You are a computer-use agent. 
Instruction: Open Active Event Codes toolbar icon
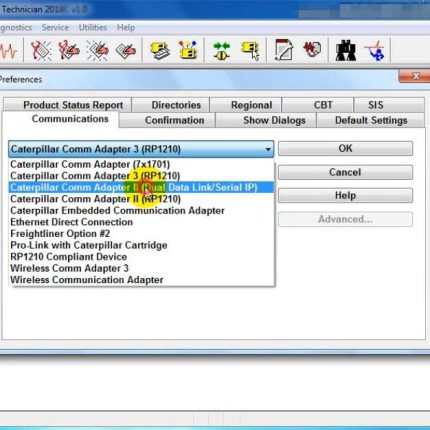point(97,50)
